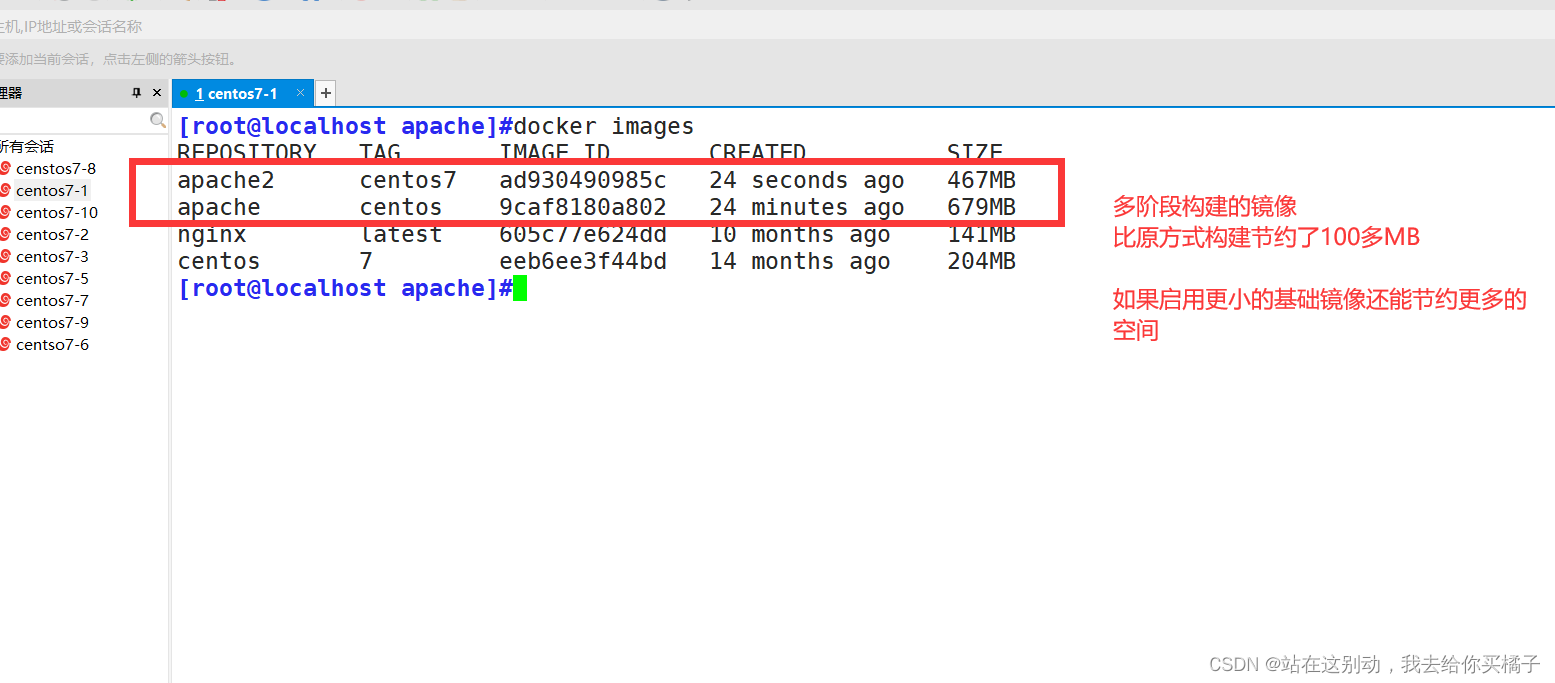1555x683 pixels.
Task: Open the centos7-9 session
Action: point(51,322)
